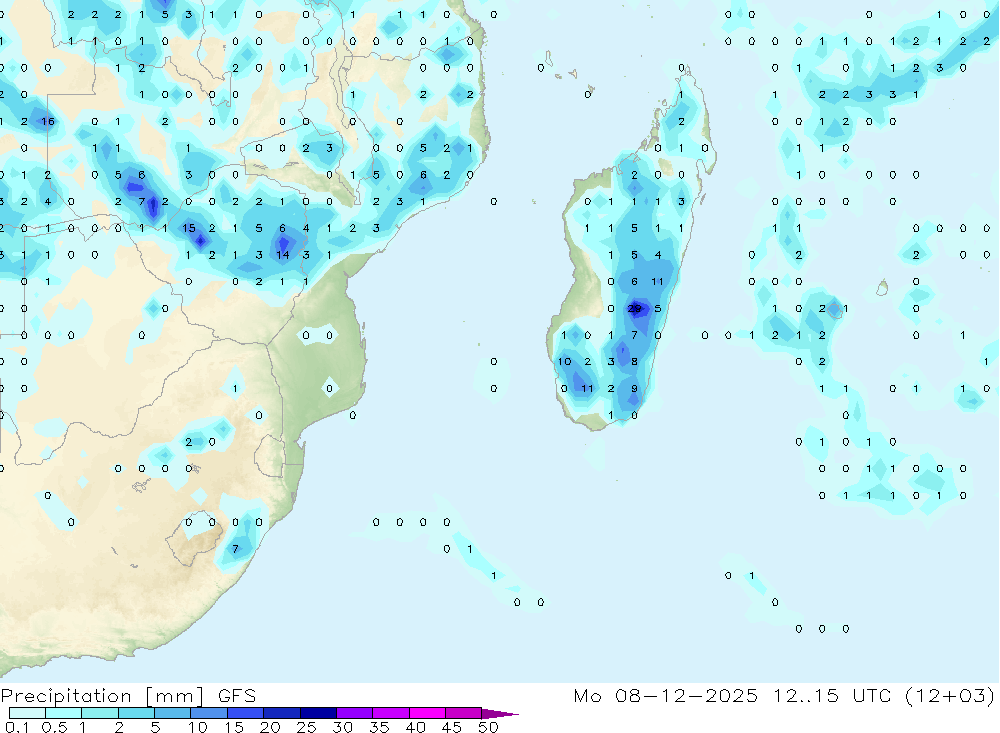1000x733 pixels.
Task: Click the '11' value right of '6' in Madagascar
Action: click(658, 281)
